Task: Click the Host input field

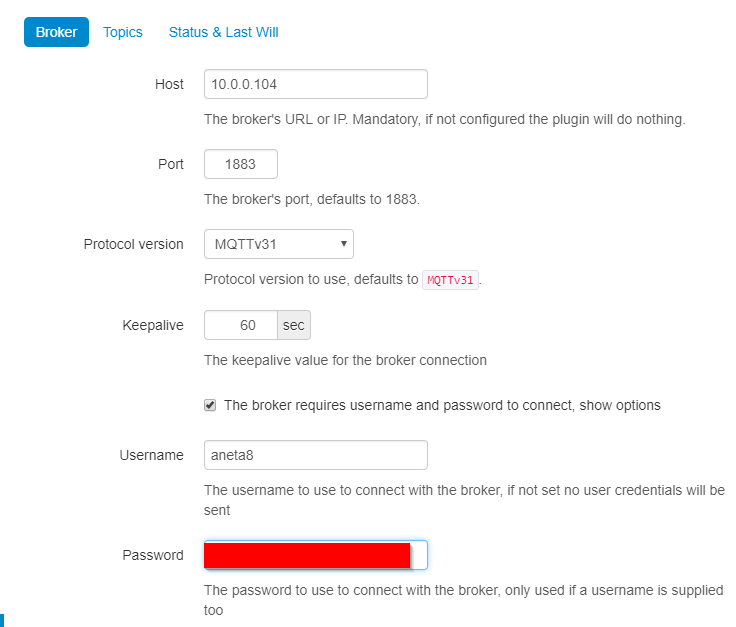Action: coord(315,84)
